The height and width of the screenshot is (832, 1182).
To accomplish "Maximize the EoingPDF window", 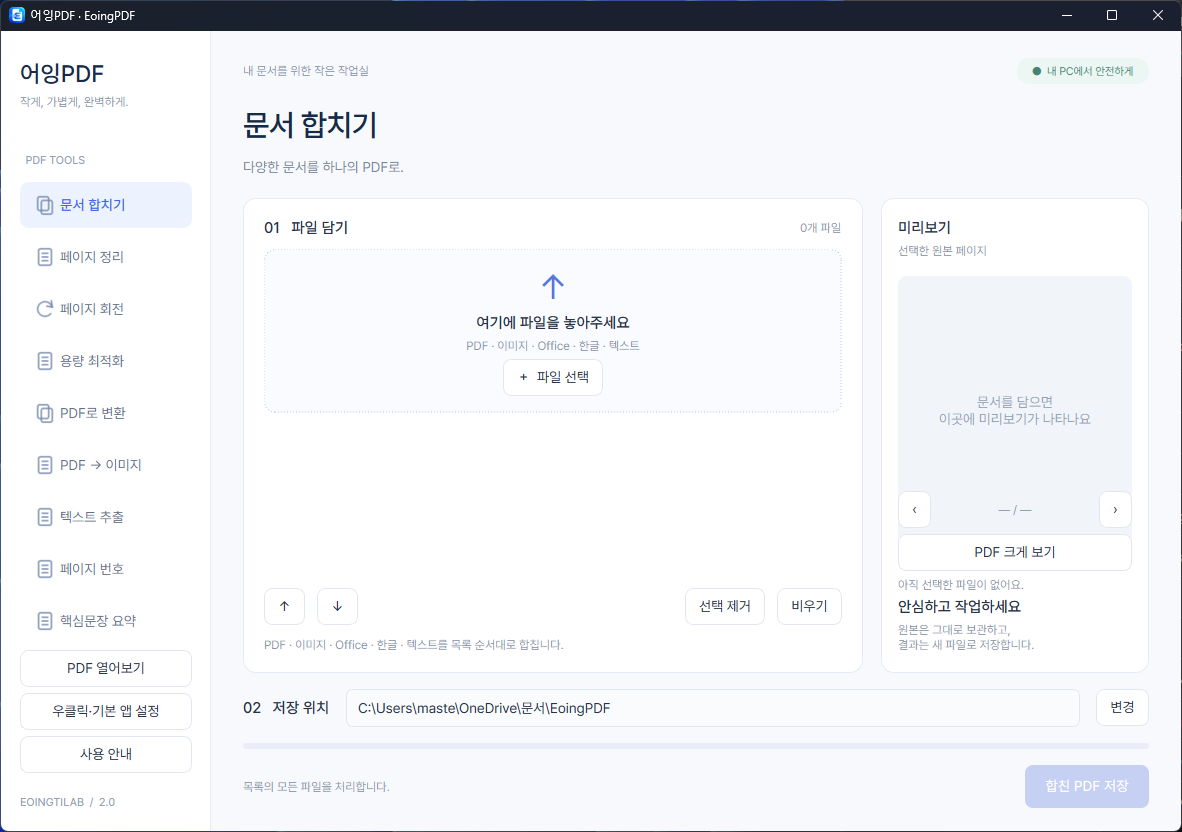I will 1112,15.
